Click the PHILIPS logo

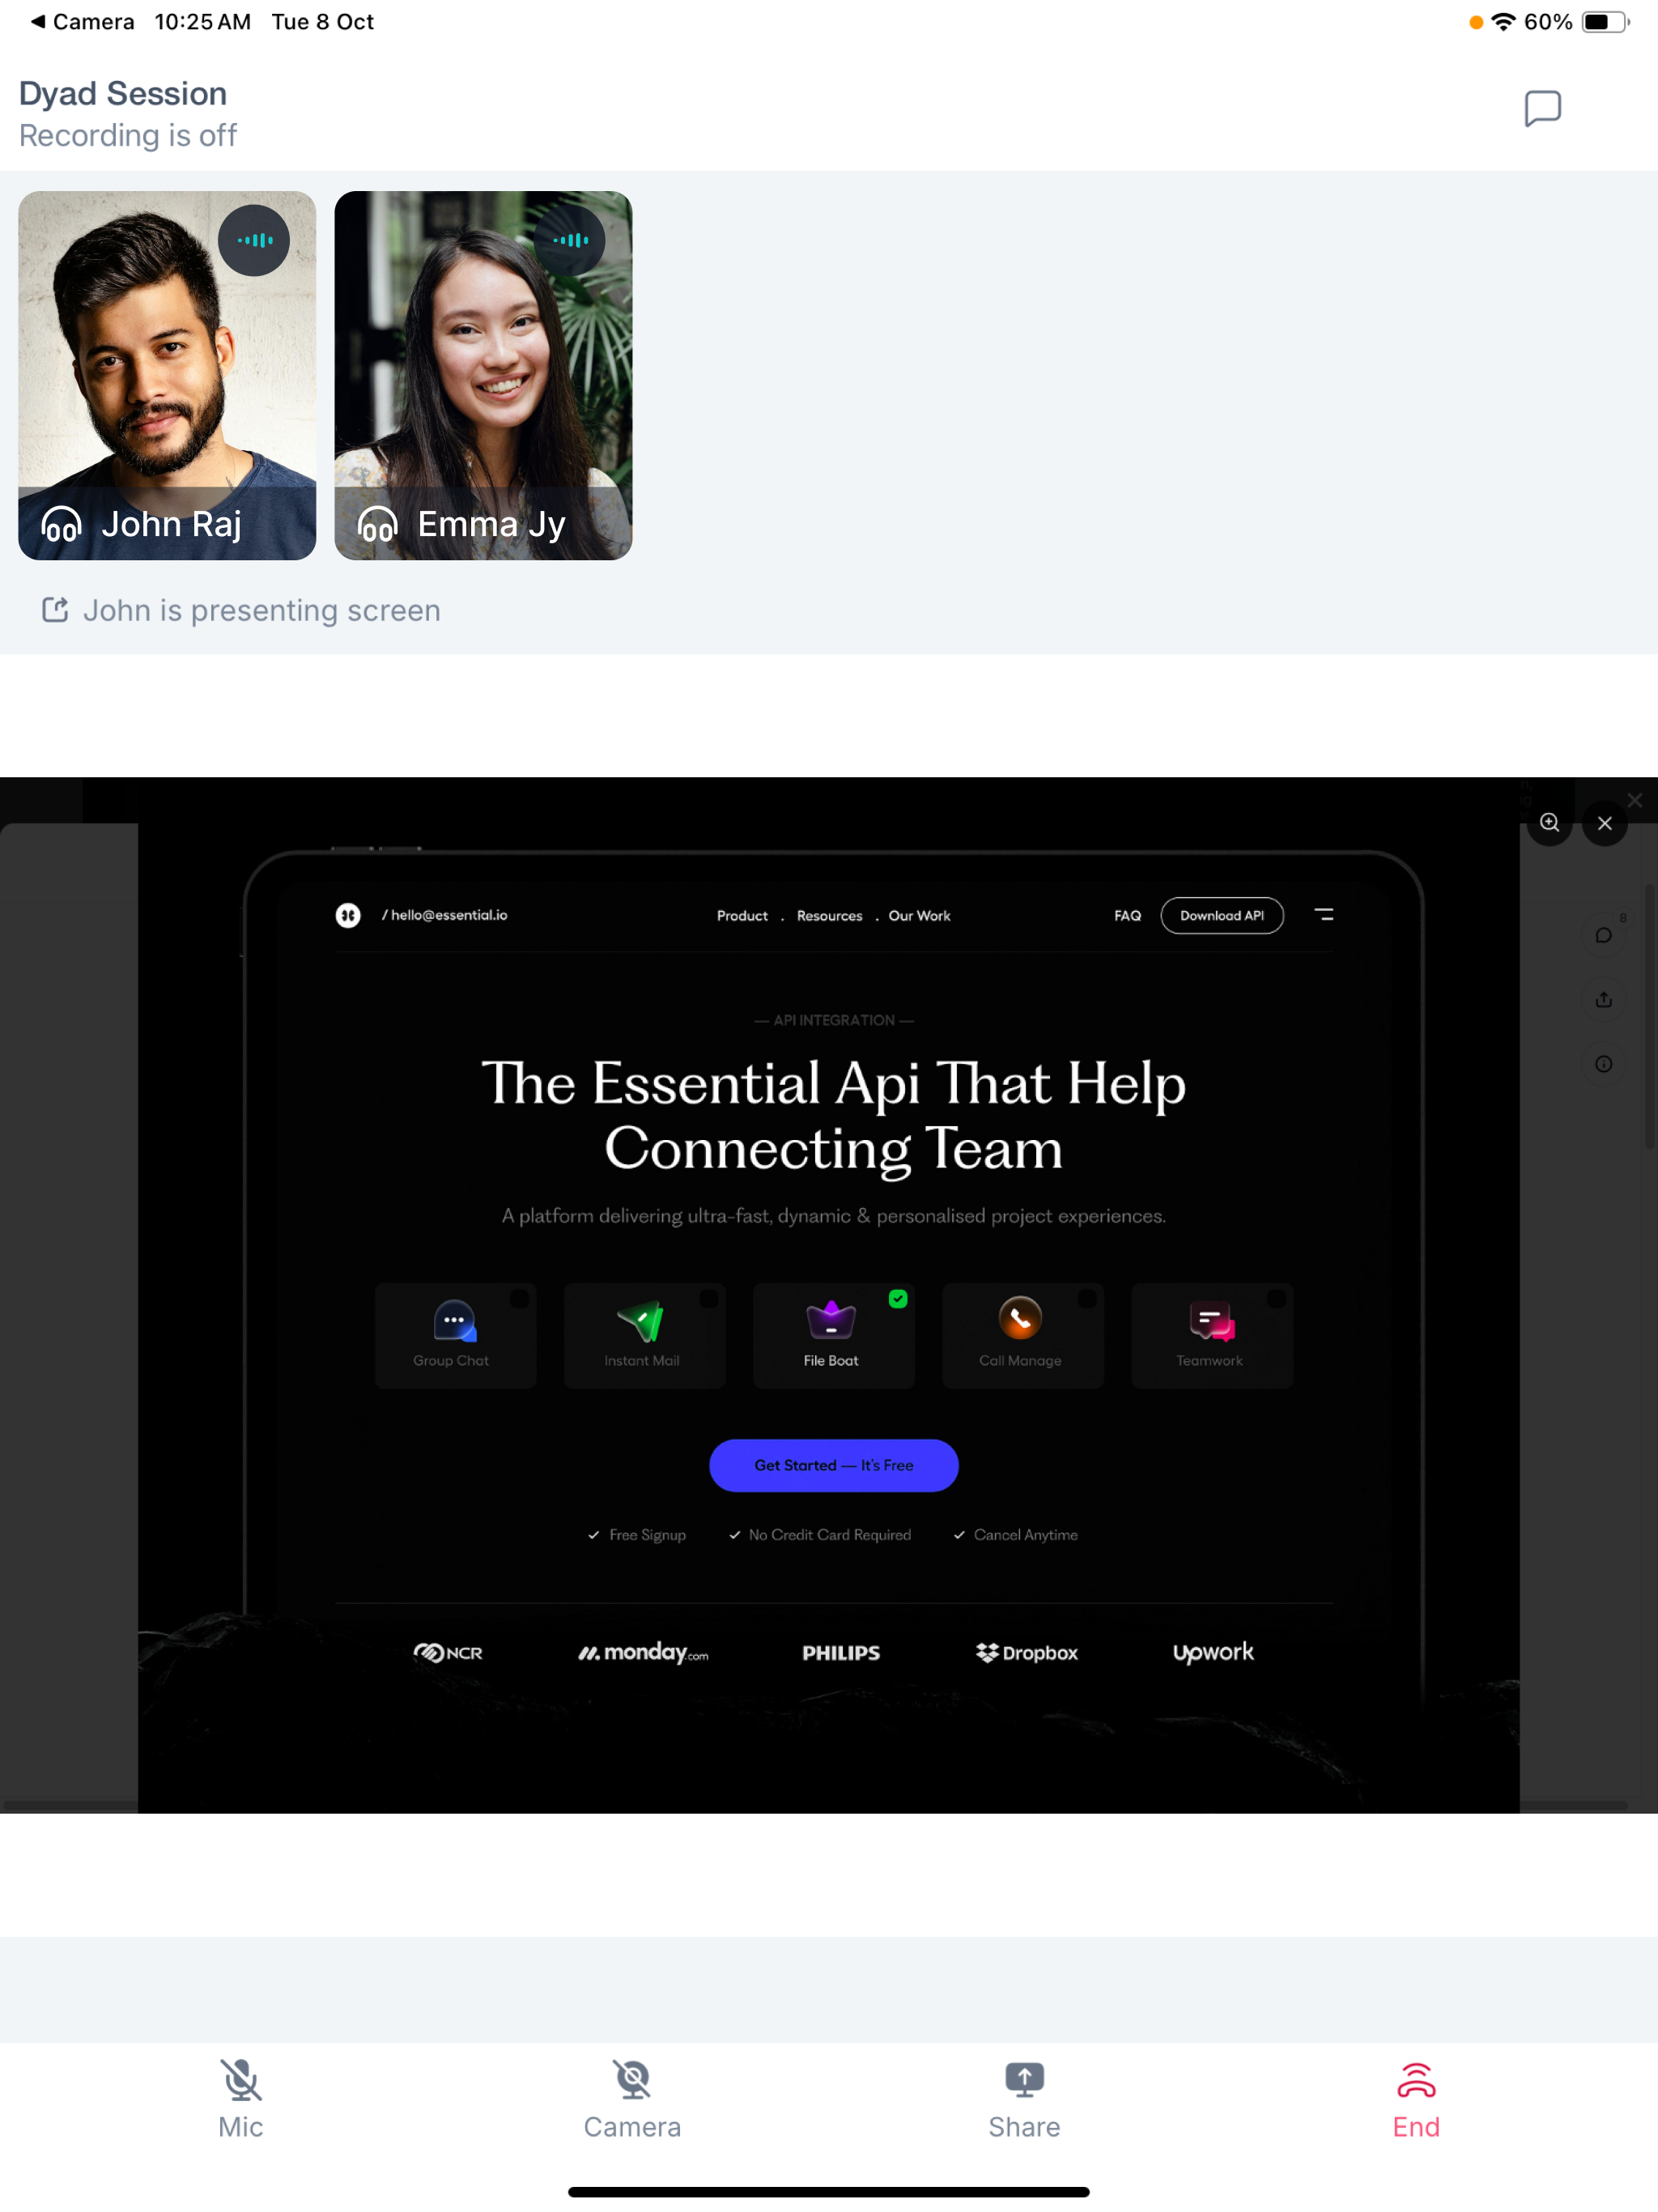(841, 1653)
